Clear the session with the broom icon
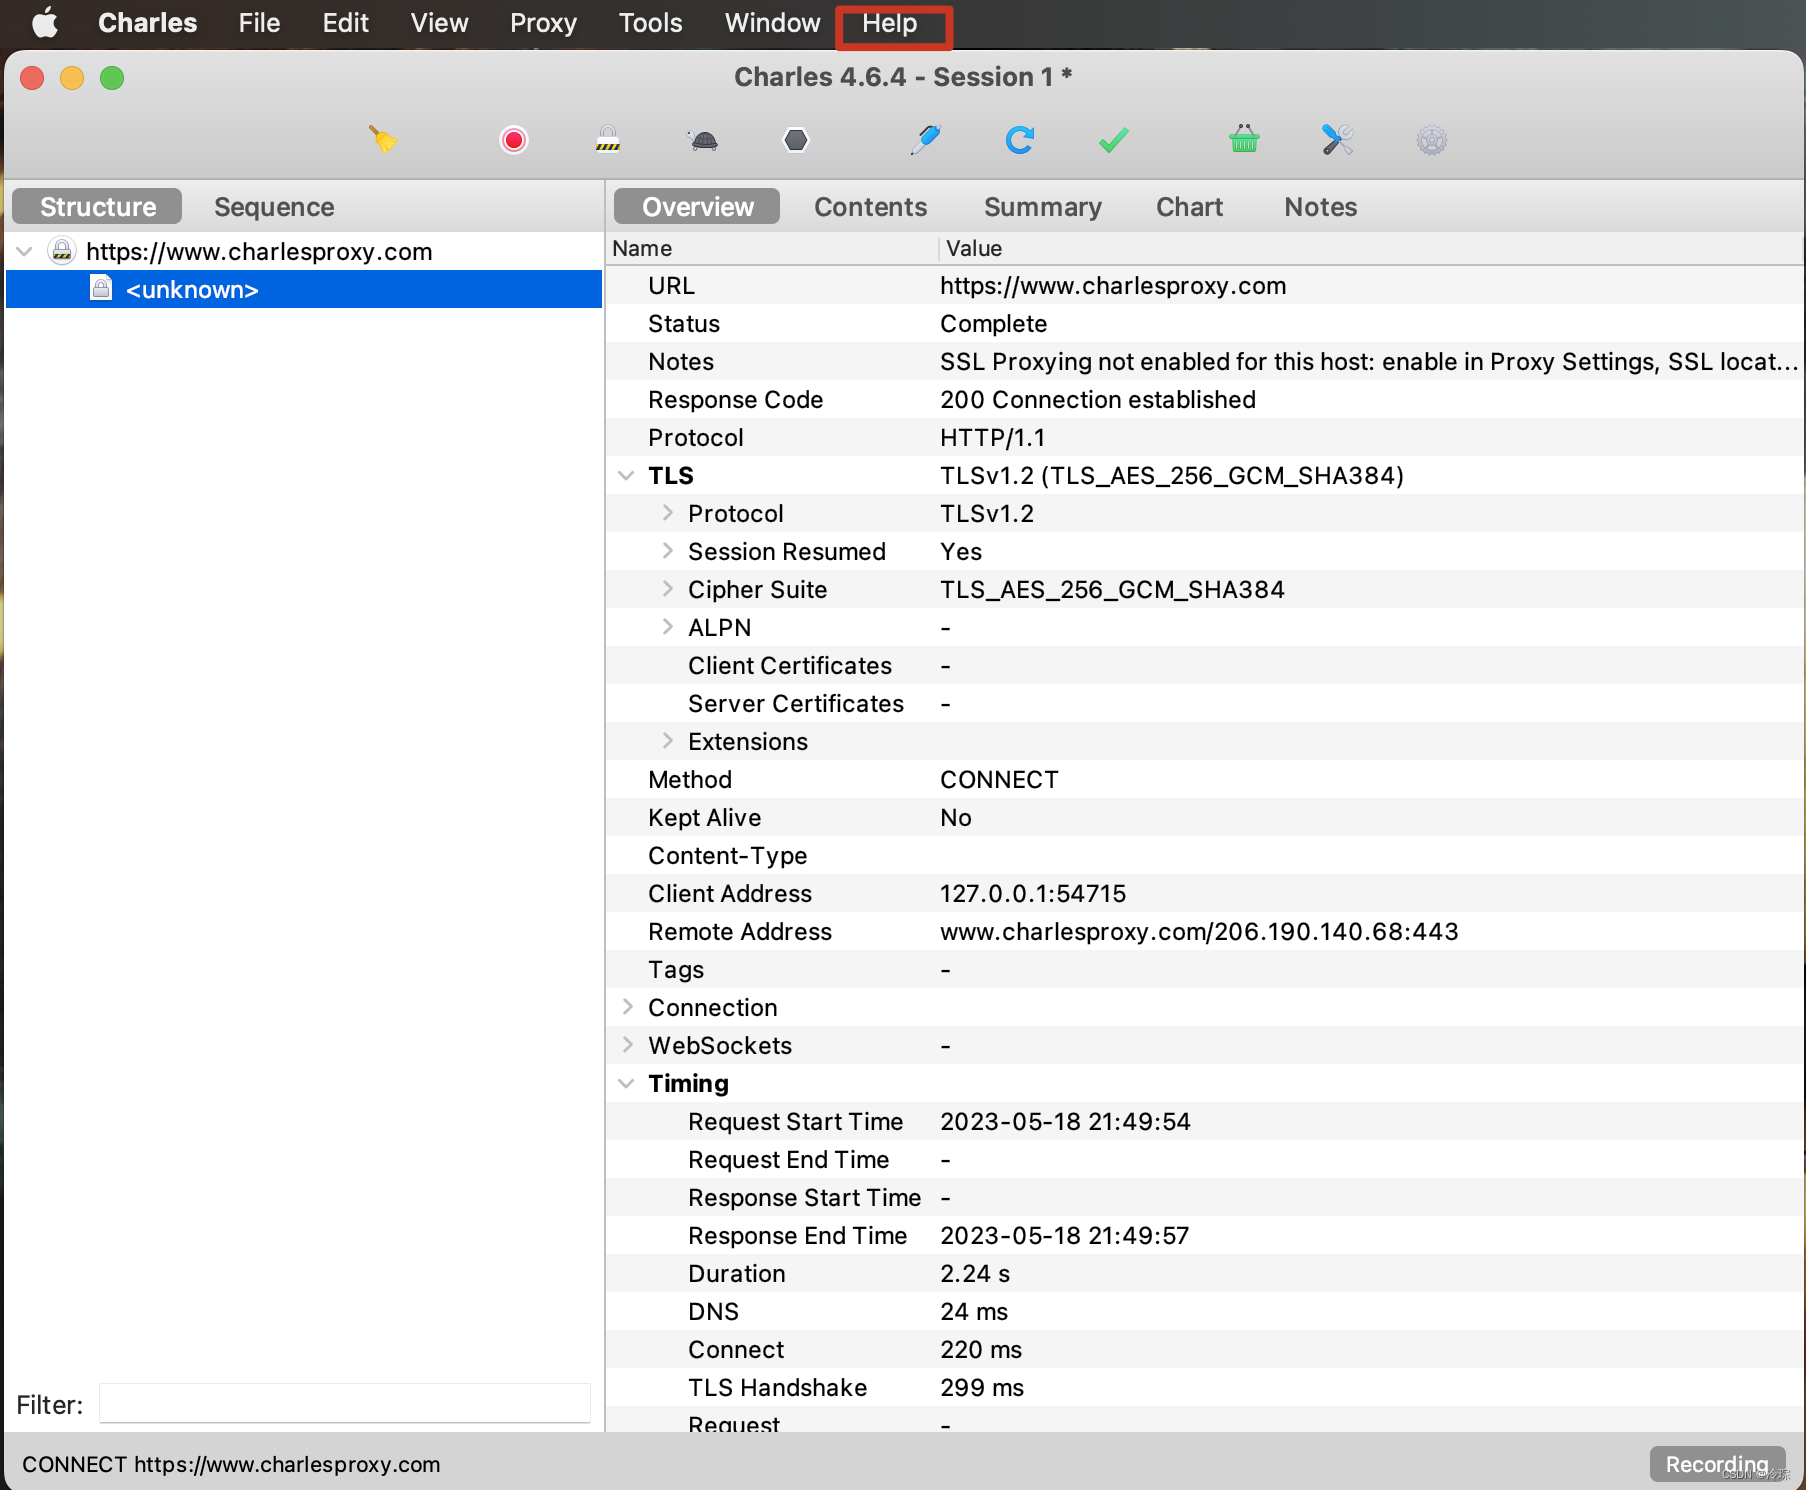Viewport: 1806px width, 1490px height. pos(383,140)
